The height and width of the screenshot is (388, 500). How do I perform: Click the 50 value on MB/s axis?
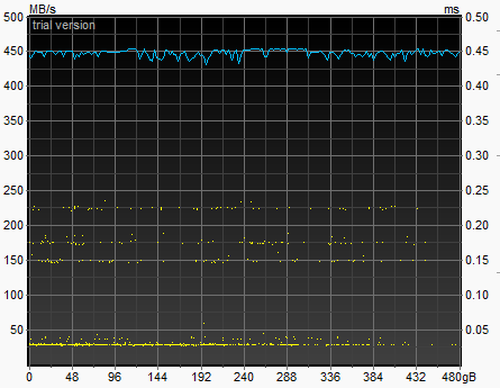(17, 330)
